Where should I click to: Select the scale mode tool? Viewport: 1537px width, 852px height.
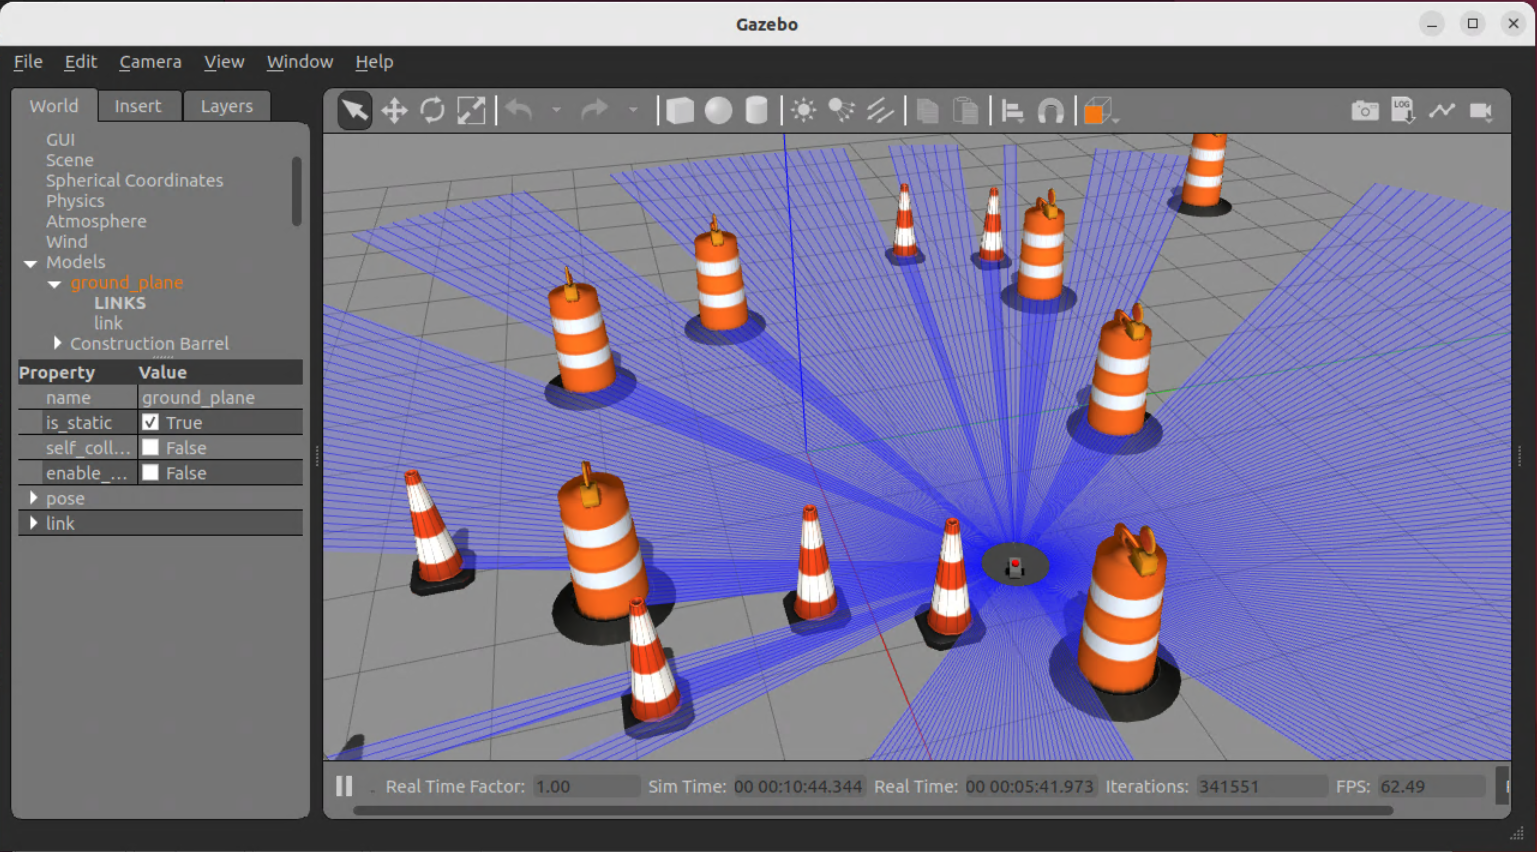pos(471,110)
